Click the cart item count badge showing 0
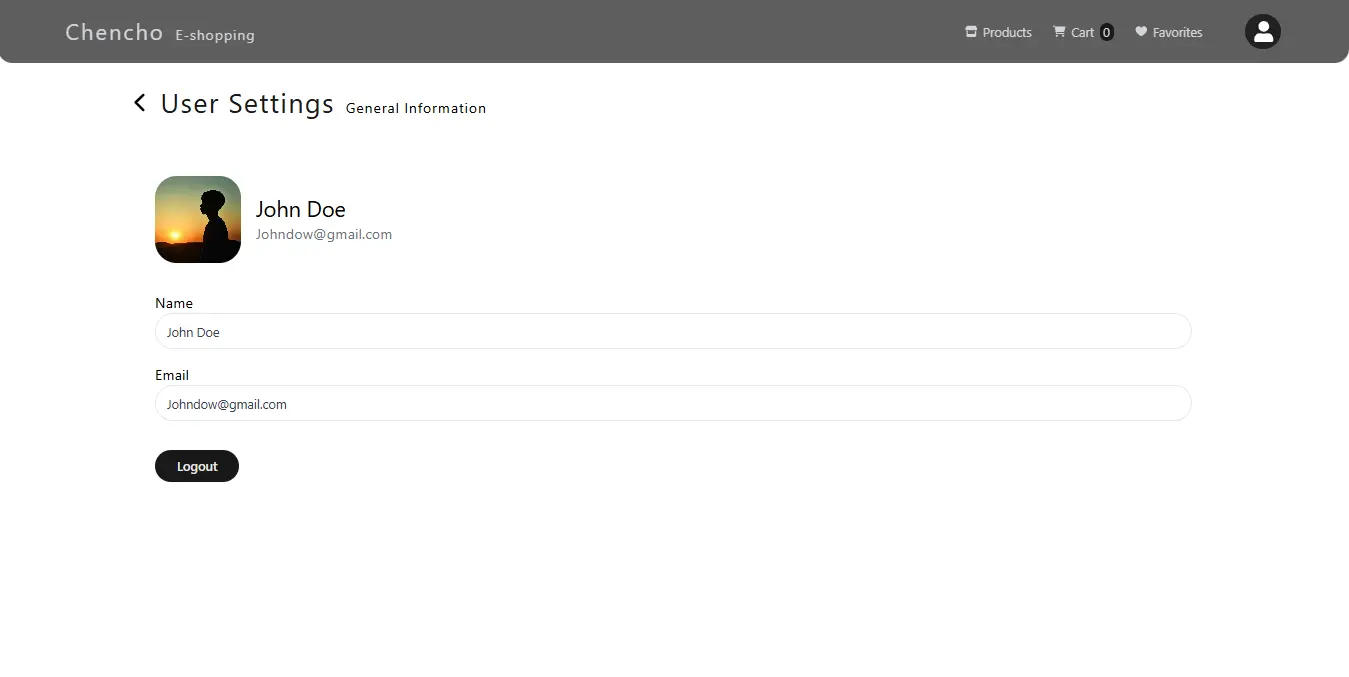 point(1106,32)
